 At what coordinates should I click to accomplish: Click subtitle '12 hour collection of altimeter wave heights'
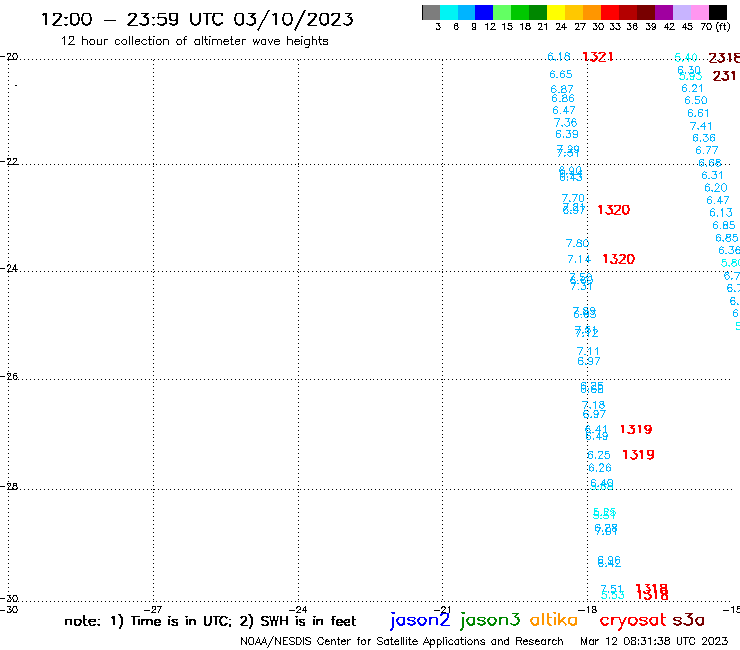click(195, 41)
